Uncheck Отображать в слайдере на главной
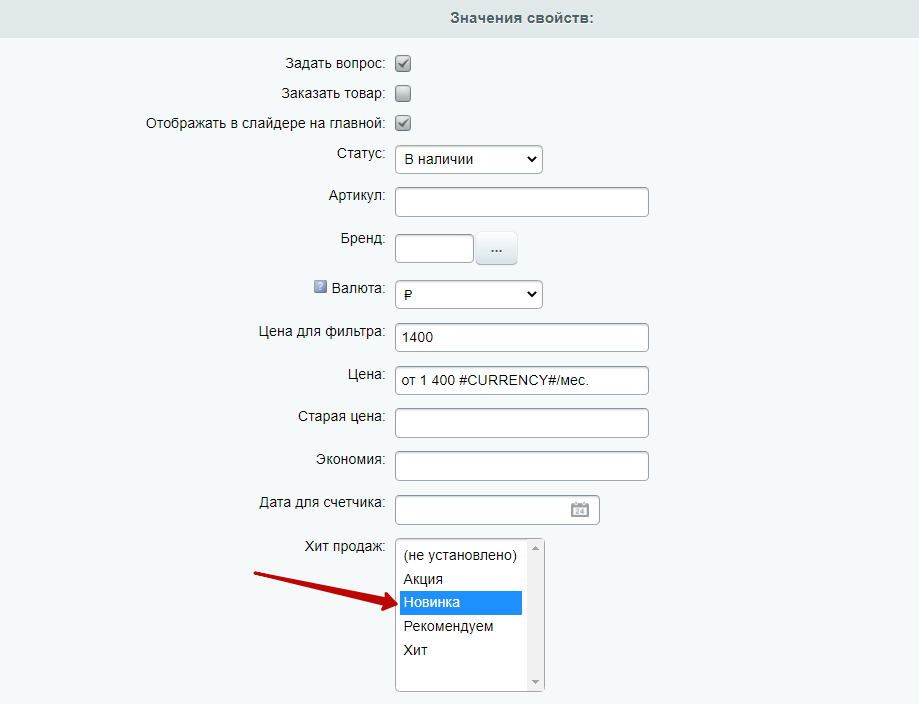The height and width of the screenshot is (704, 919). coord(403,123)
